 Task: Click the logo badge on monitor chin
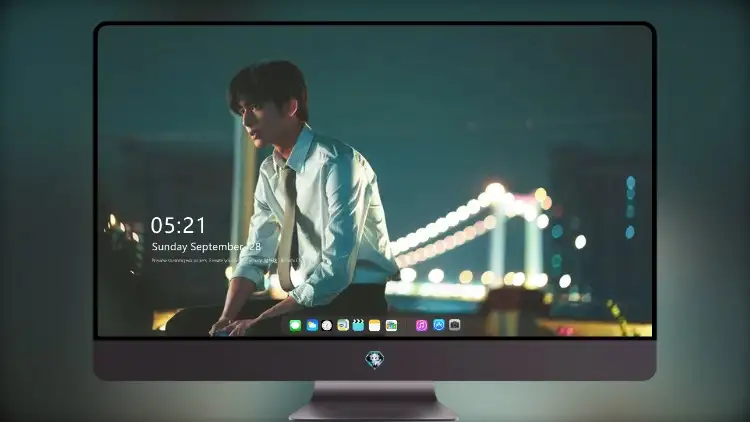click(375, 360)
